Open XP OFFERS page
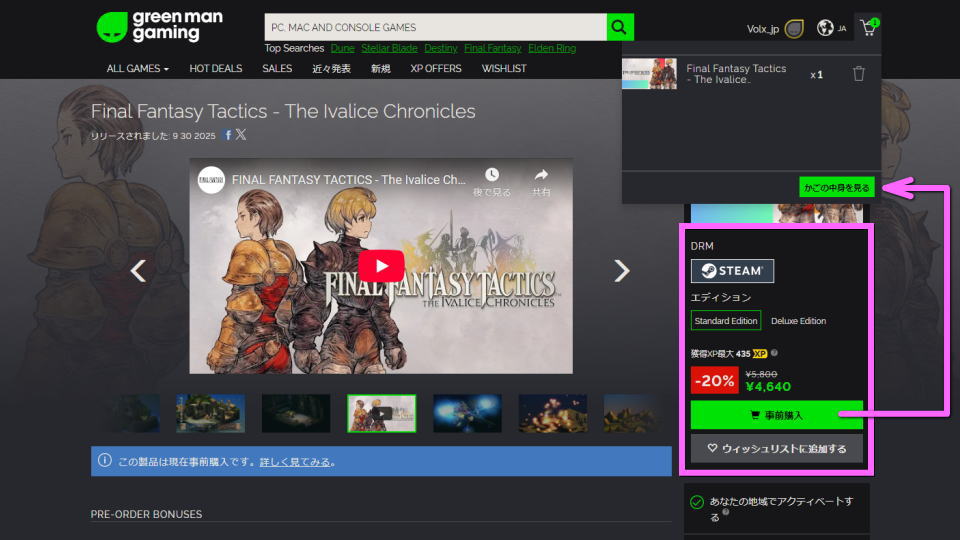 pyautogui.click(x=436, y=69)
